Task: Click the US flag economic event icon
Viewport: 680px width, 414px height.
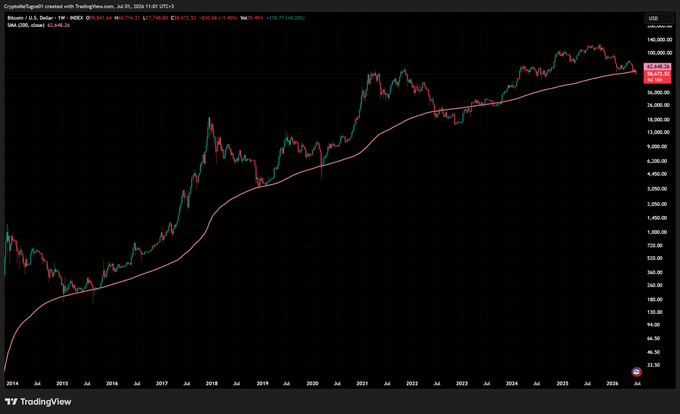Action: tap(636, 372)
